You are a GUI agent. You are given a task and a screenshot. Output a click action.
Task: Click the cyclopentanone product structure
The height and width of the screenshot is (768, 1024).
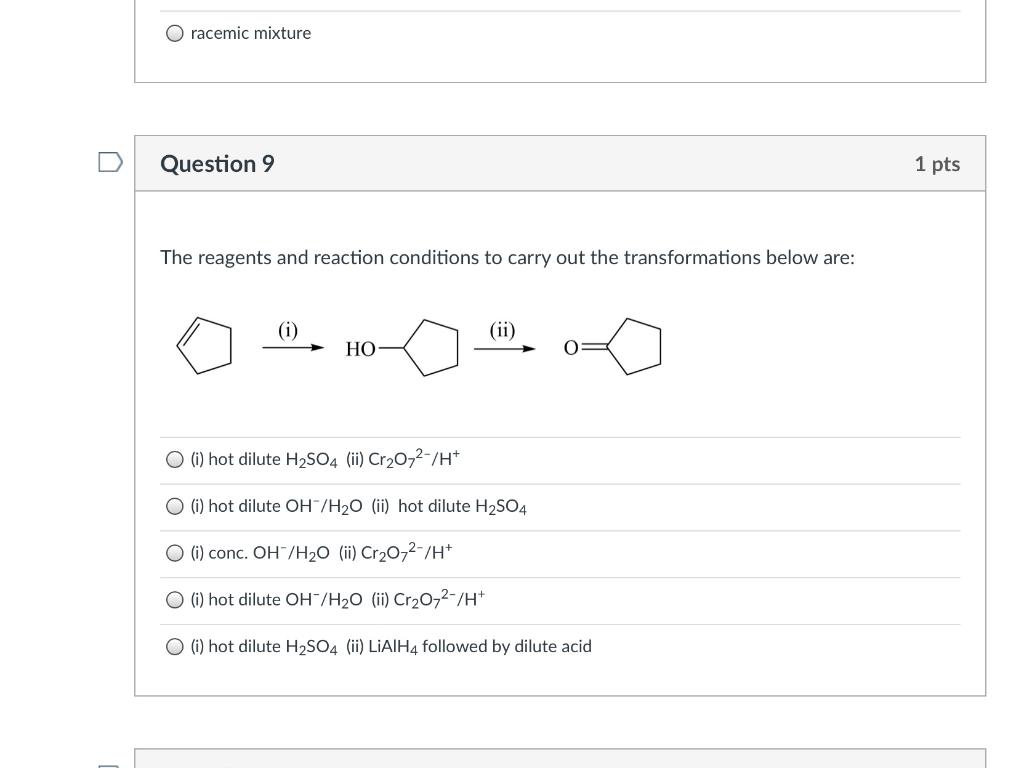point(614,347)
